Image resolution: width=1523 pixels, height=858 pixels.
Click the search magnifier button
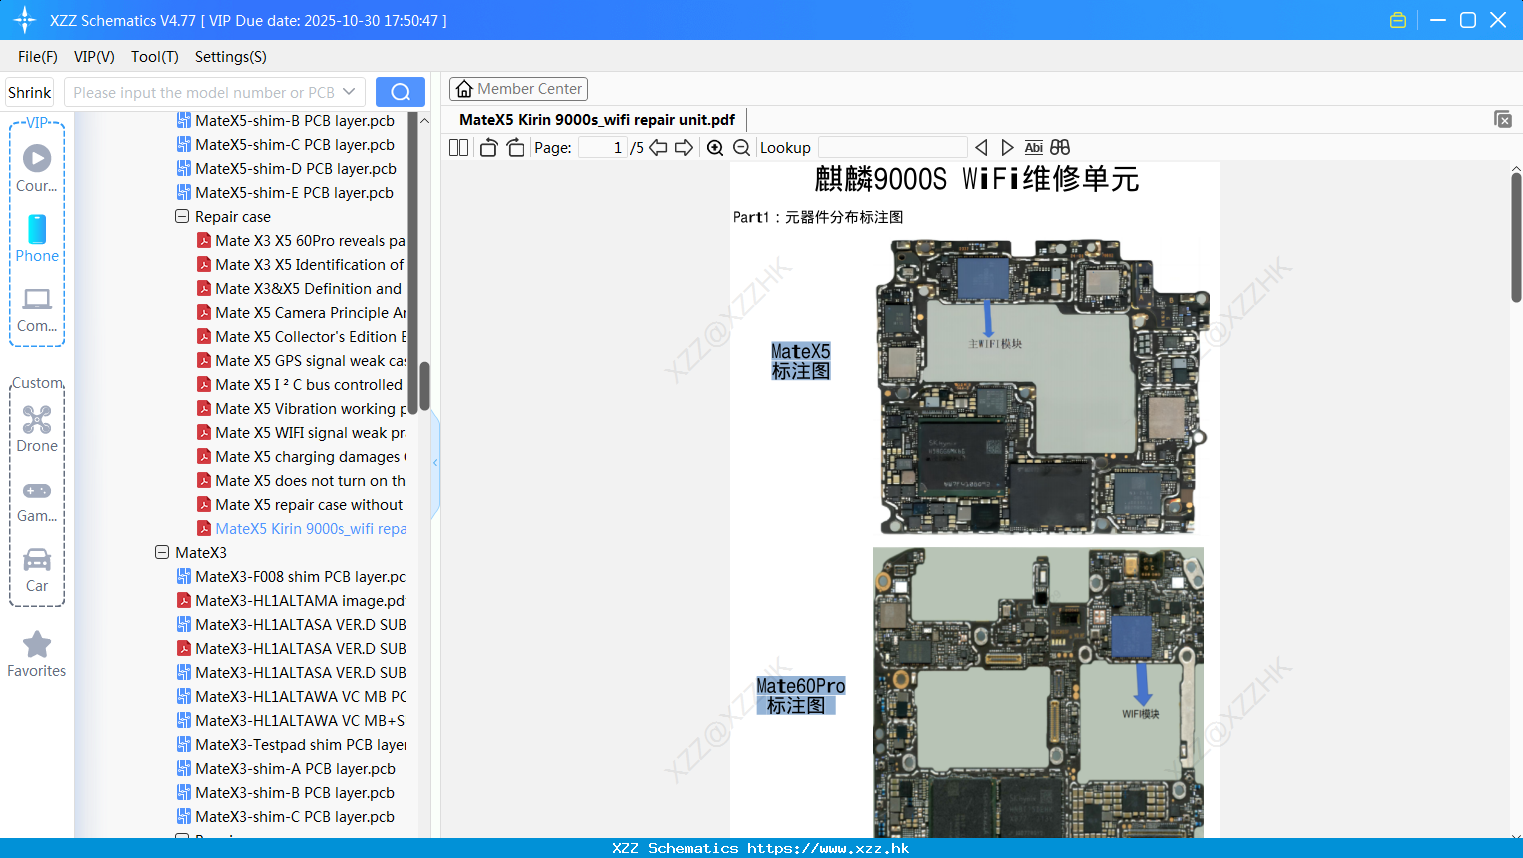(x=400, y=92)
